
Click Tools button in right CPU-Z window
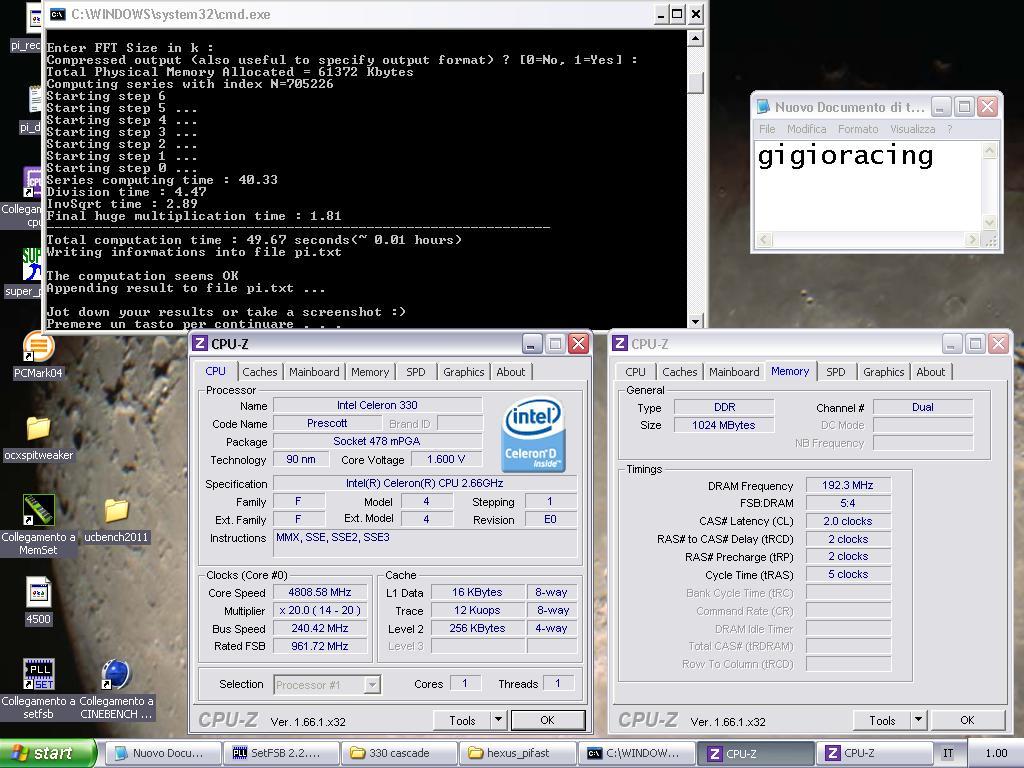click(x=882, y=720)
